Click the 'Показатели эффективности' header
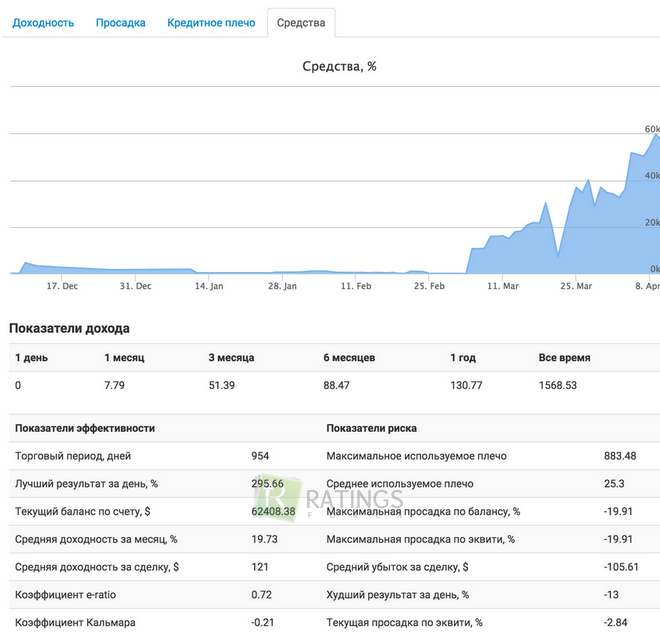The width and height of the screenshot is (660, 634). tap(85, 429)
